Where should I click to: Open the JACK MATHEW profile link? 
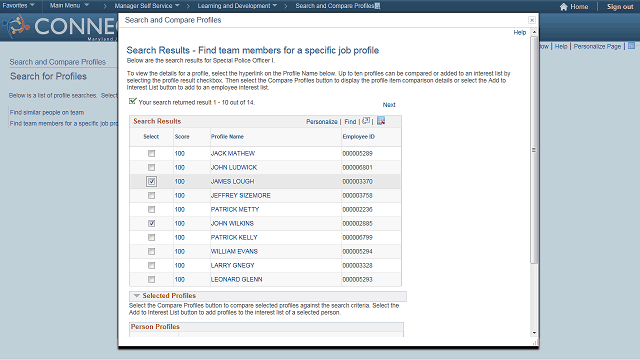click(233, 153)
